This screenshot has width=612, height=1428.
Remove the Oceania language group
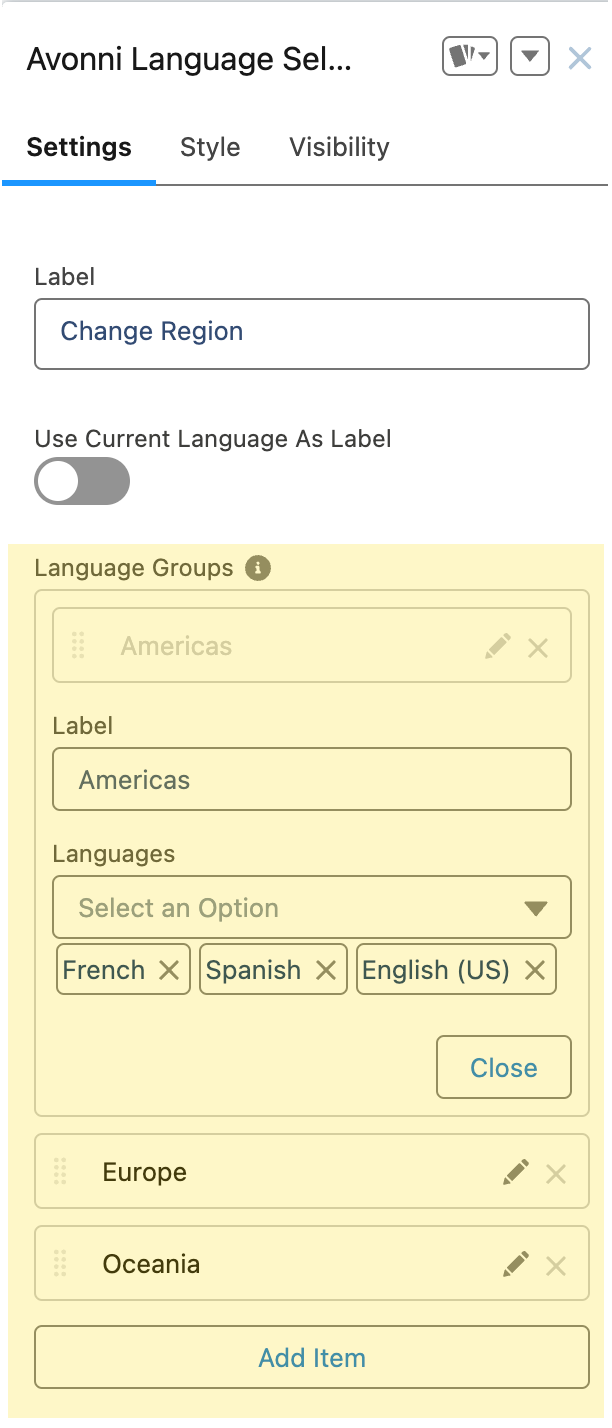556,1265
